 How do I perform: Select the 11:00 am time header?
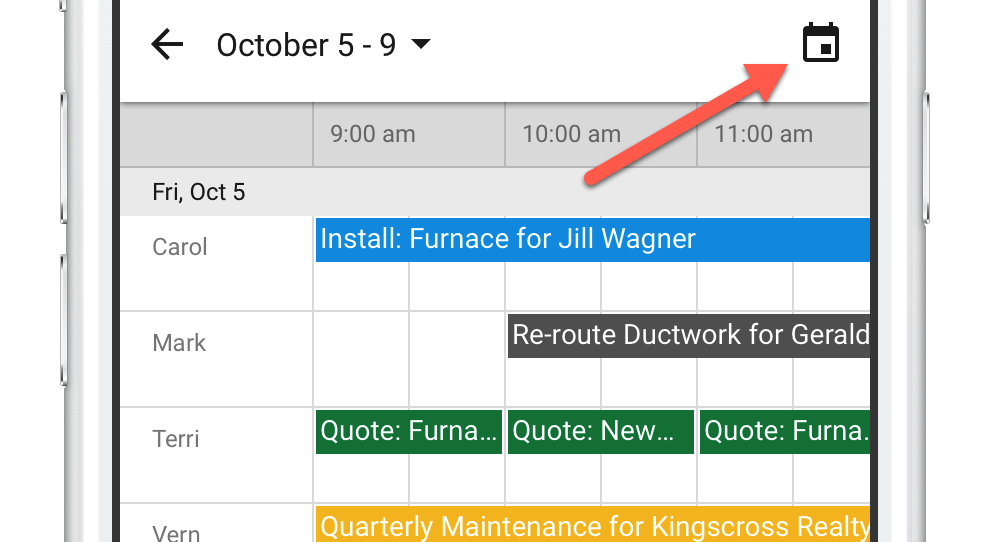(x=763, y=134)
